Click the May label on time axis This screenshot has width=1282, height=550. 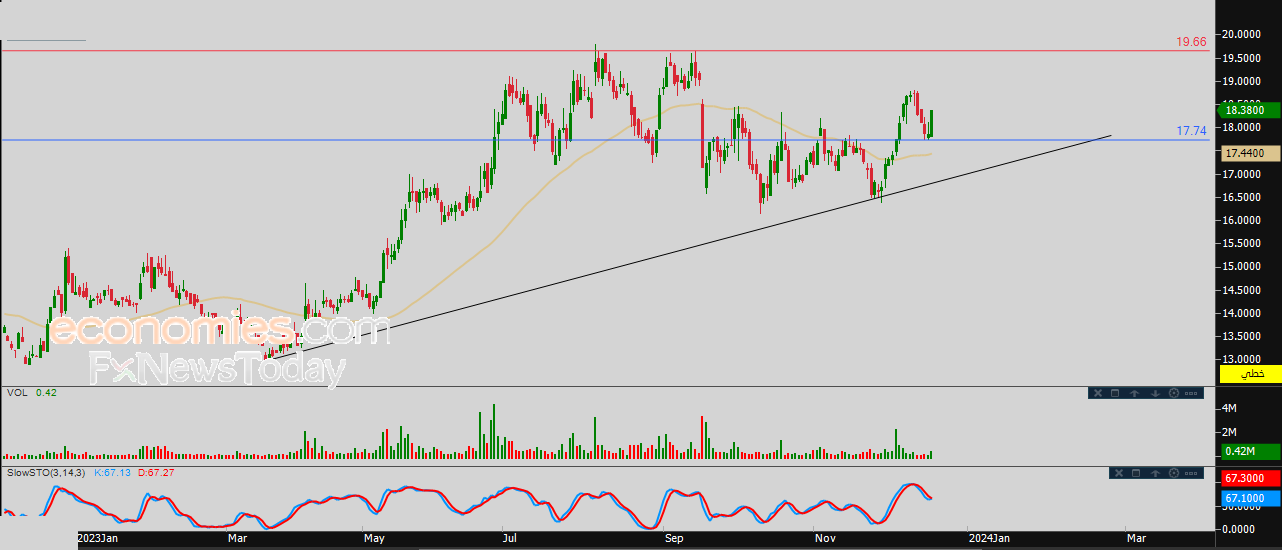375,538
